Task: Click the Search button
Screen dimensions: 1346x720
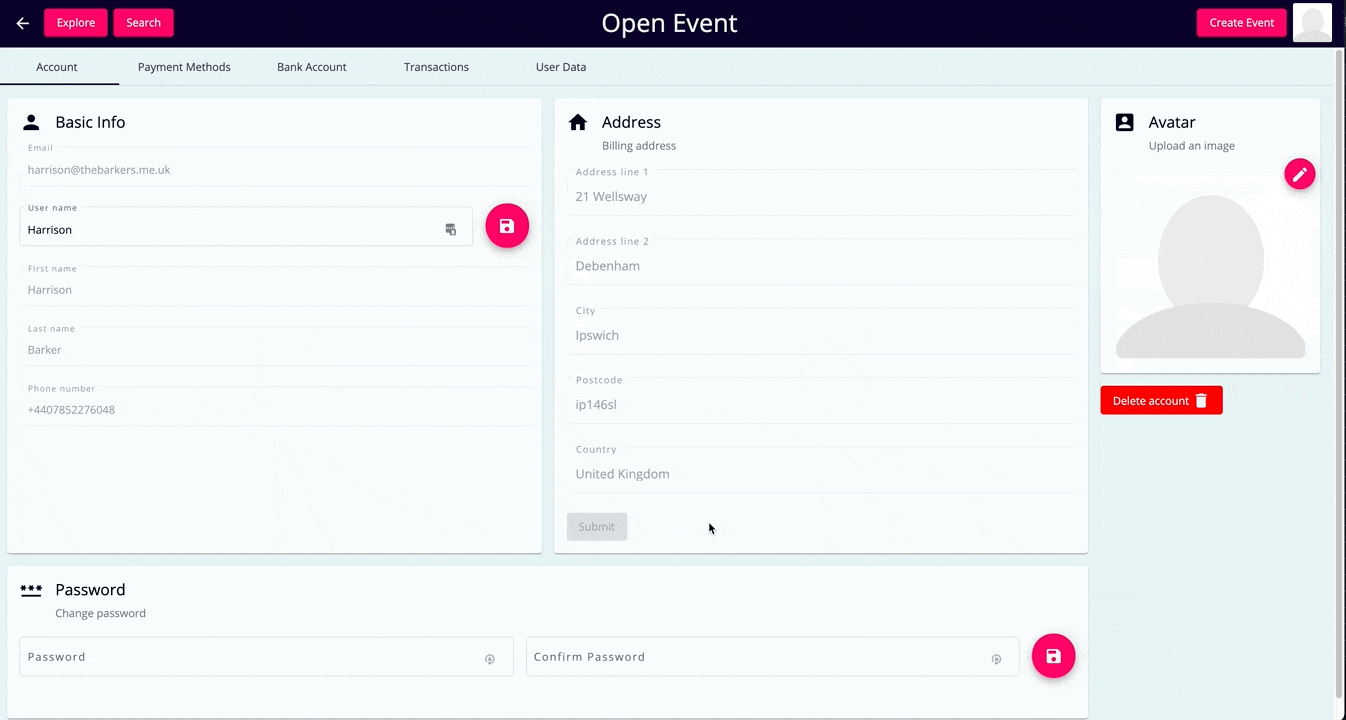Action: pyautogui.click(x=143, y=23)
